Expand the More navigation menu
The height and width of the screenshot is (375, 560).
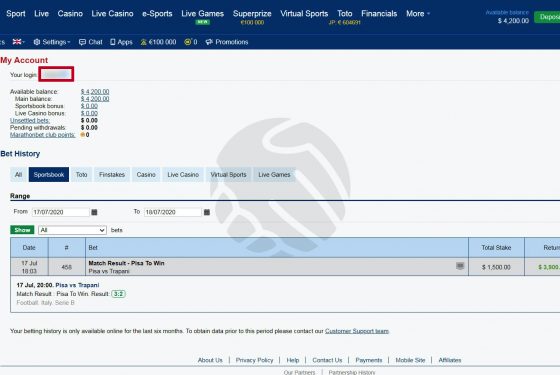[418, 14]
